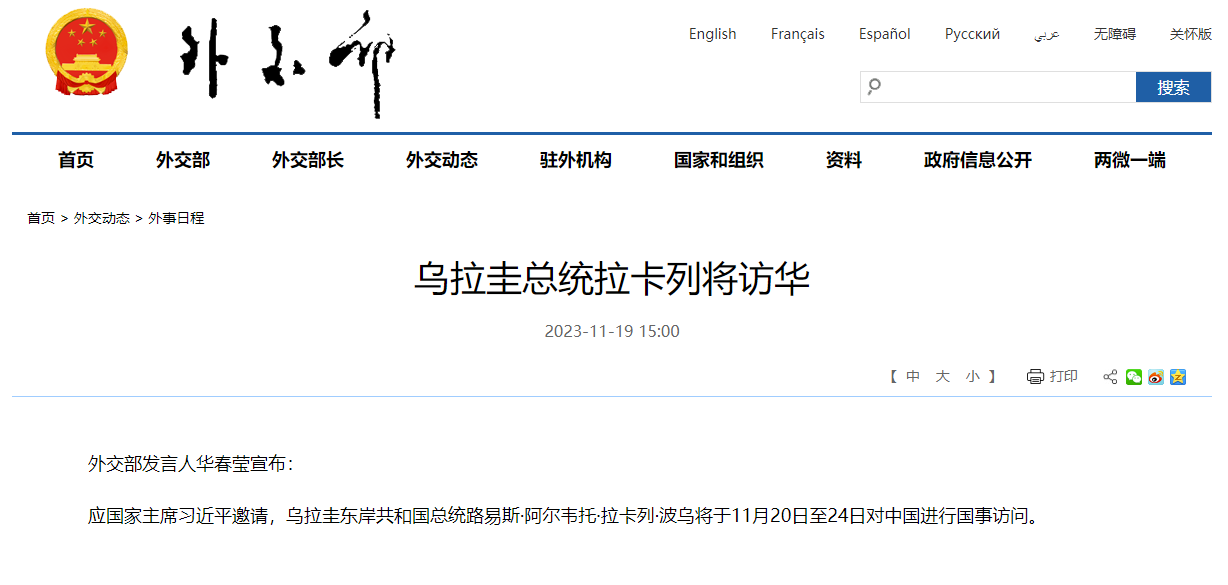Open 无障碍 accessibility mode
The width and height of the screenshot is (1228, 585).
(x=1115, y=34)
